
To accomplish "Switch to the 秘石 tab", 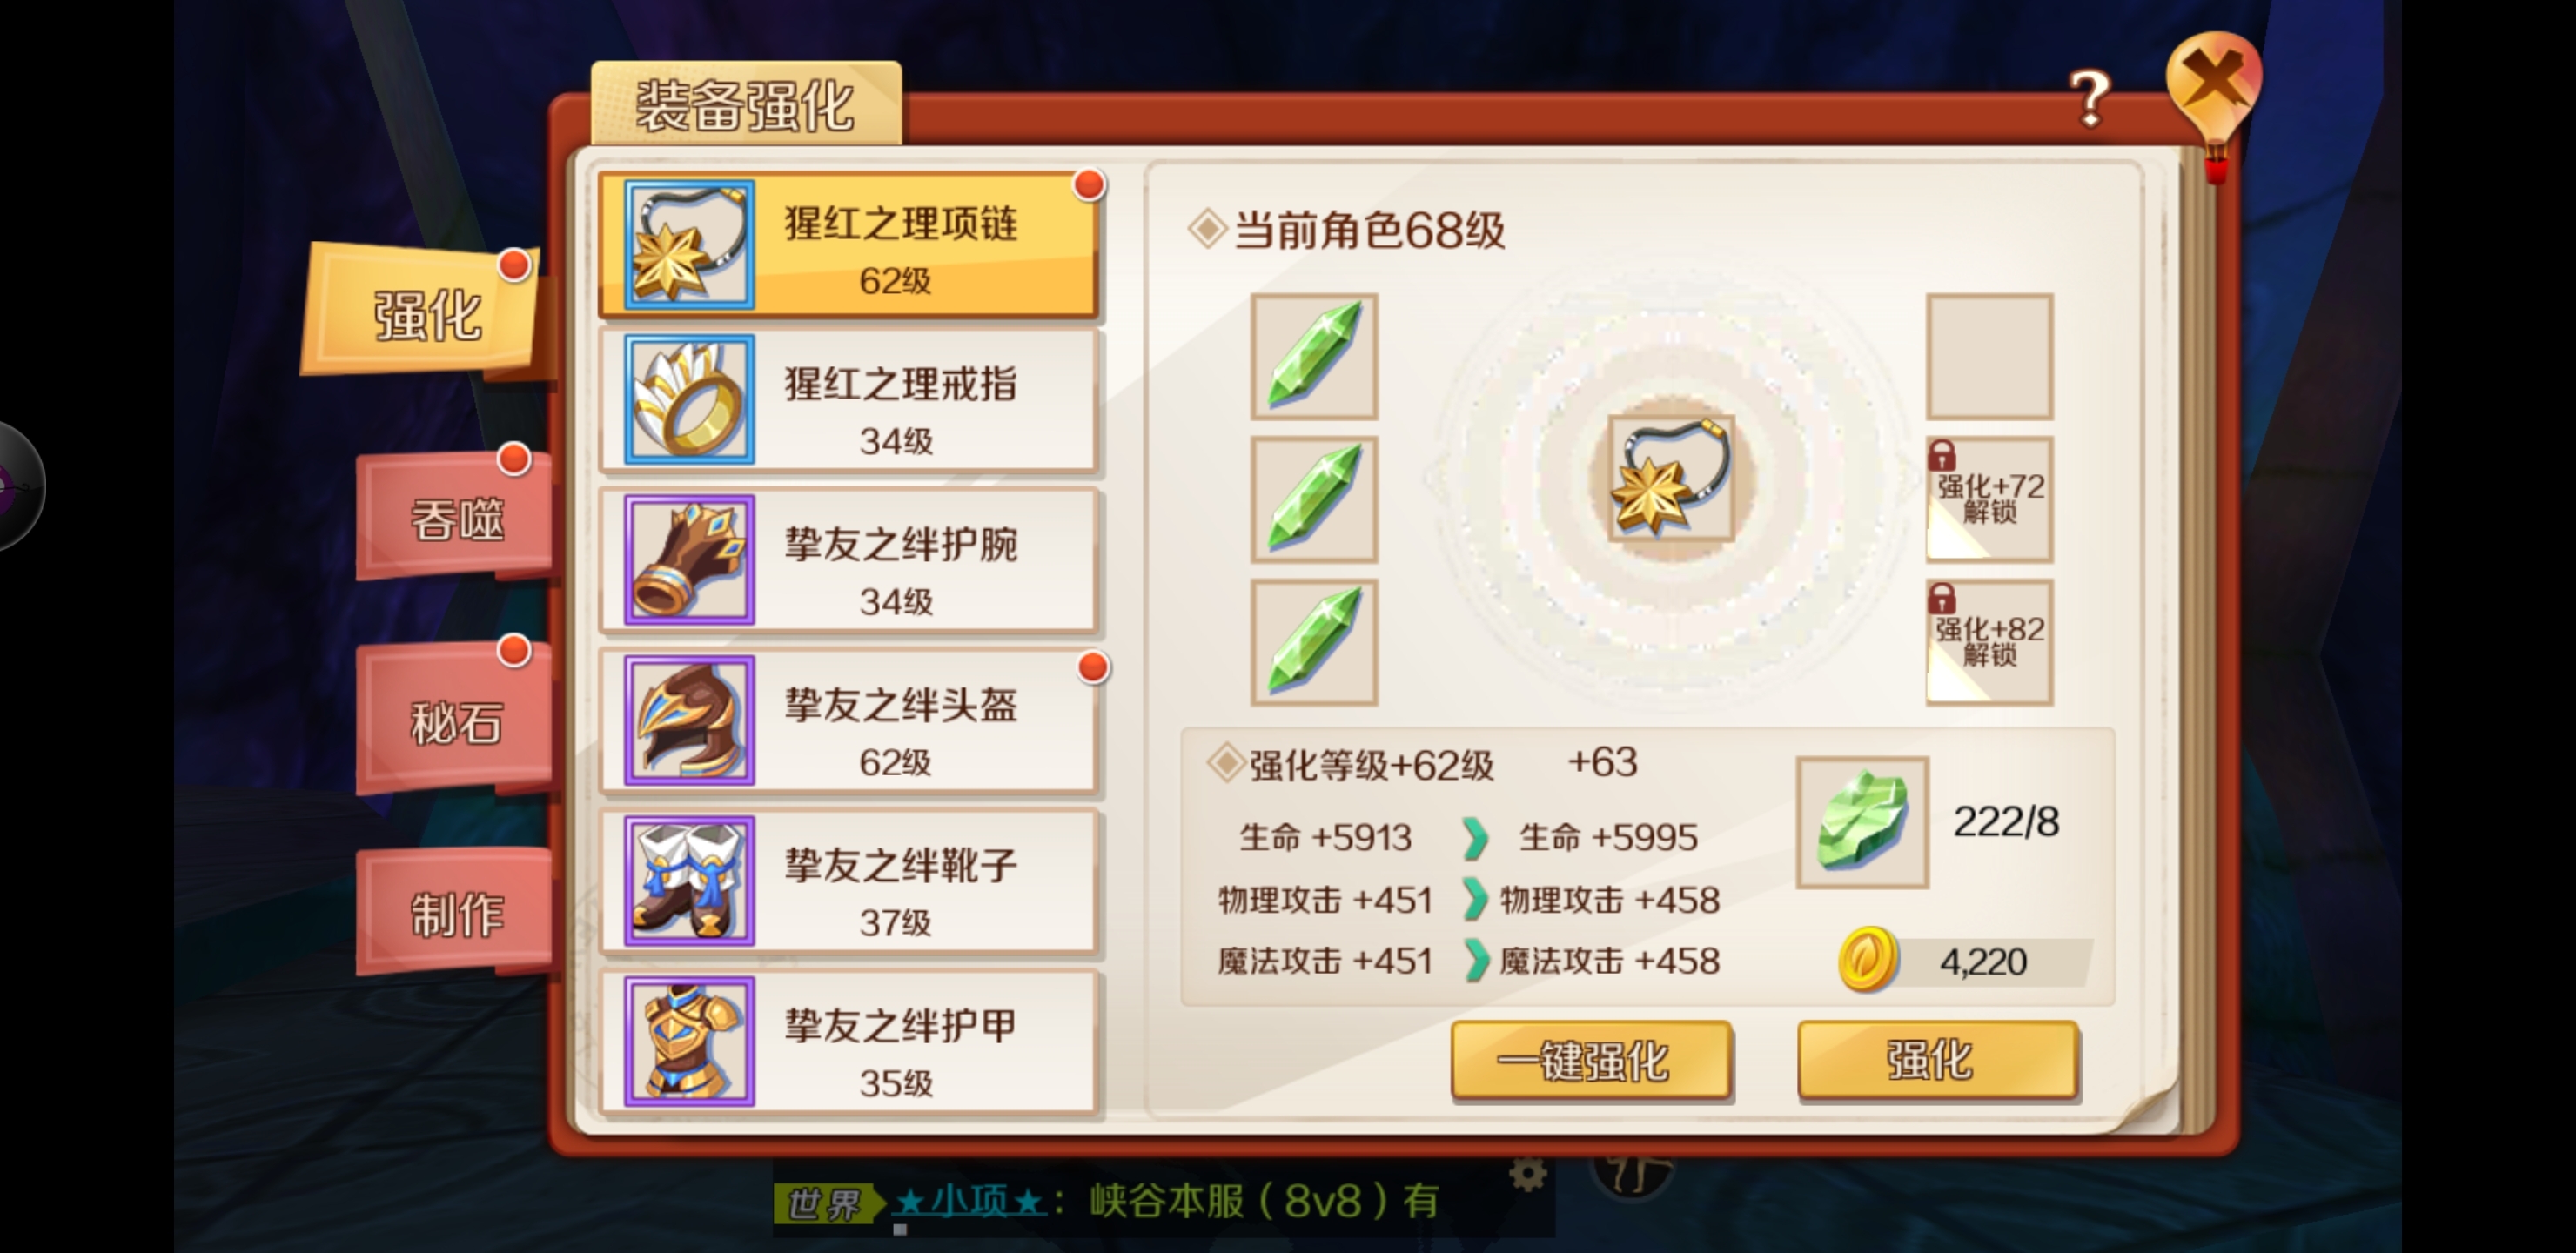I will tap(455, 720).
